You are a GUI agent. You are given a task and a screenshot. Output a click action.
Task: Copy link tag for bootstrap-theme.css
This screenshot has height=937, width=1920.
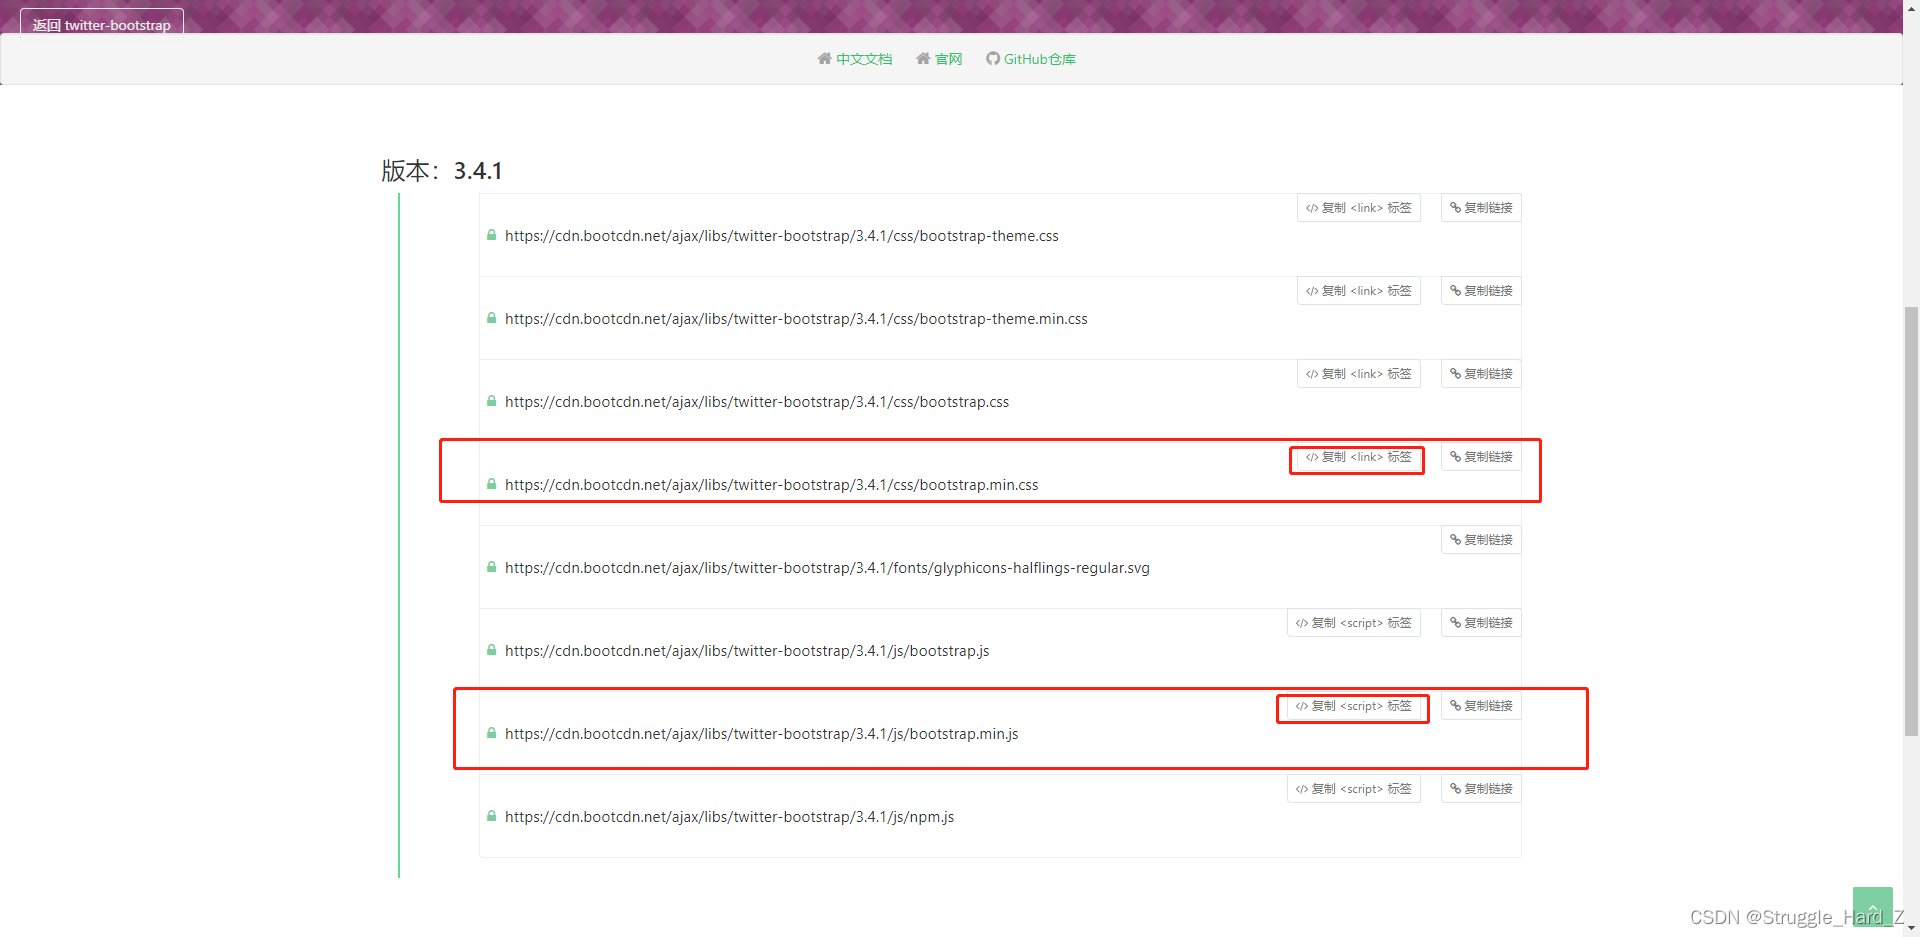tap(1358, 208)
